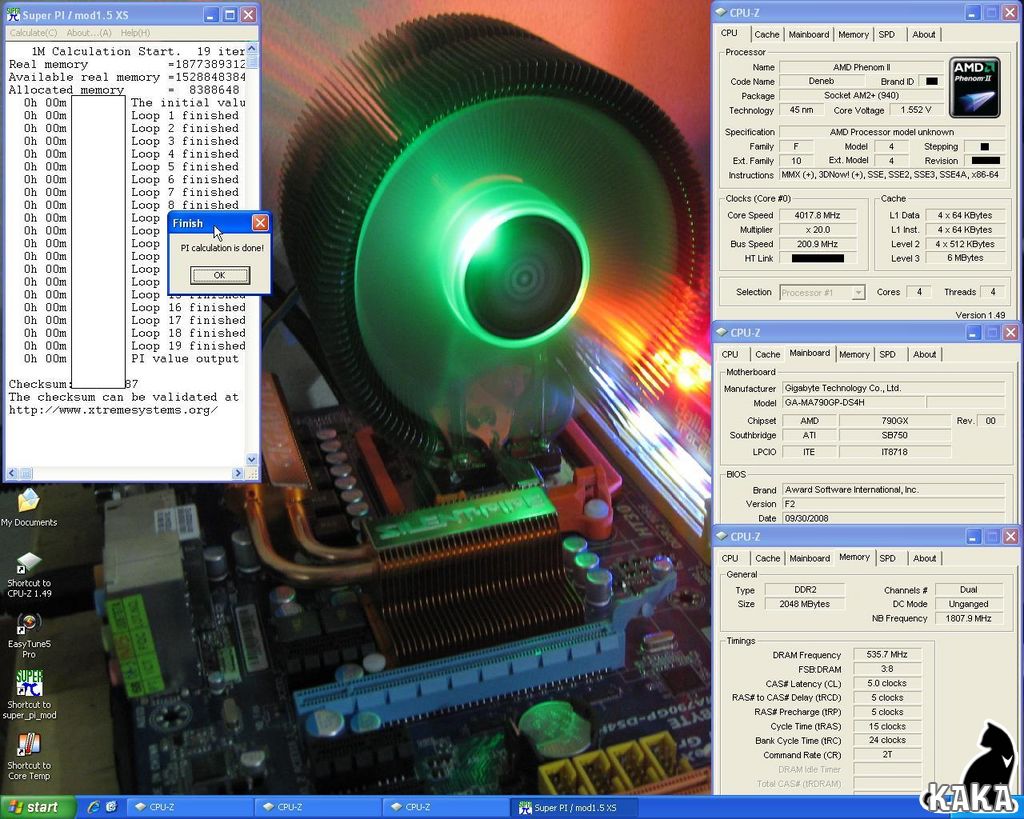1024x819 pixels.
Task: Click the http://www.xtremesystems.org/ text in Super PI
Action: point(113,410)
